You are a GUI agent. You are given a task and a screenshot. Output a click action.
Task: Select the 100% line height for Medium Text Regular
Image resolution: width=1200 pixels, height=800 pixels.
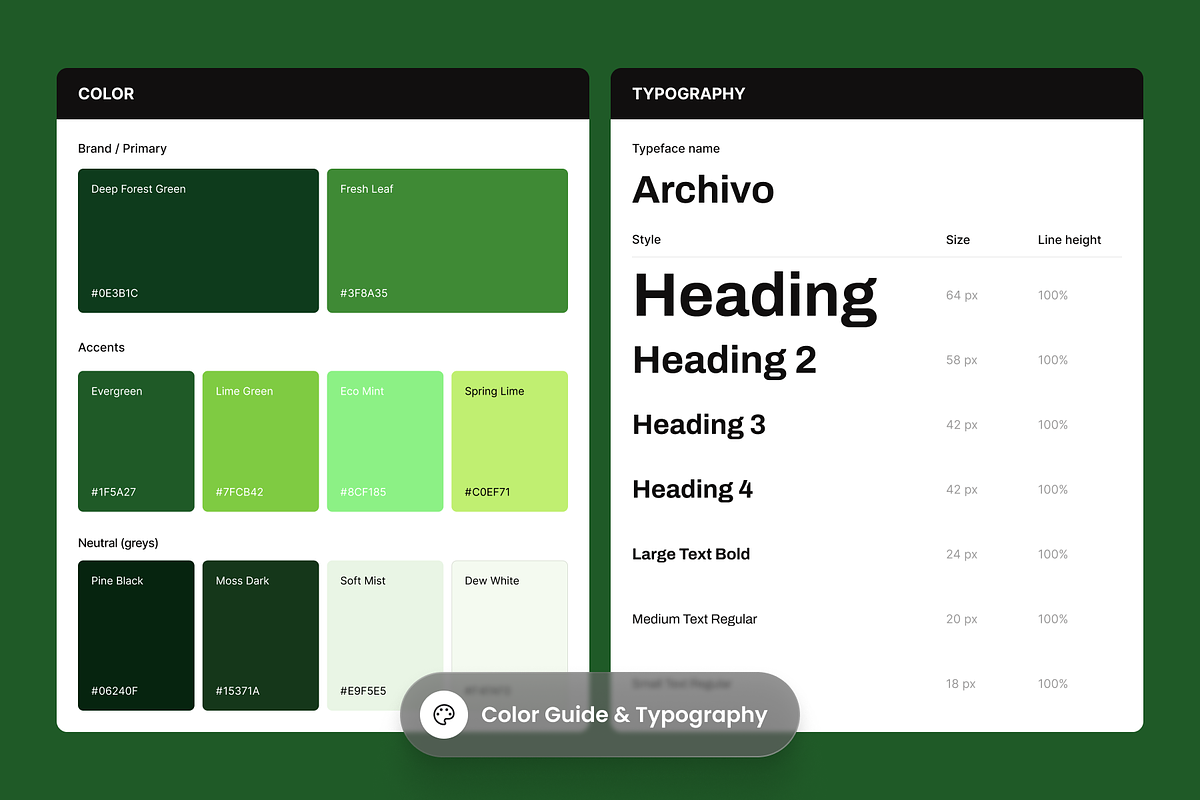point(1053,619)
